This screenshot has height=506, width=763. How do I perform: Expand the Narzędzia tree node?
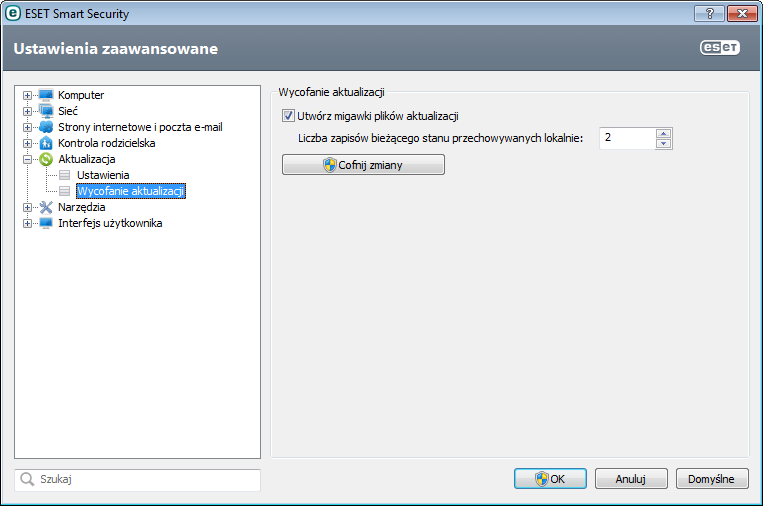[x=27, y=208]
